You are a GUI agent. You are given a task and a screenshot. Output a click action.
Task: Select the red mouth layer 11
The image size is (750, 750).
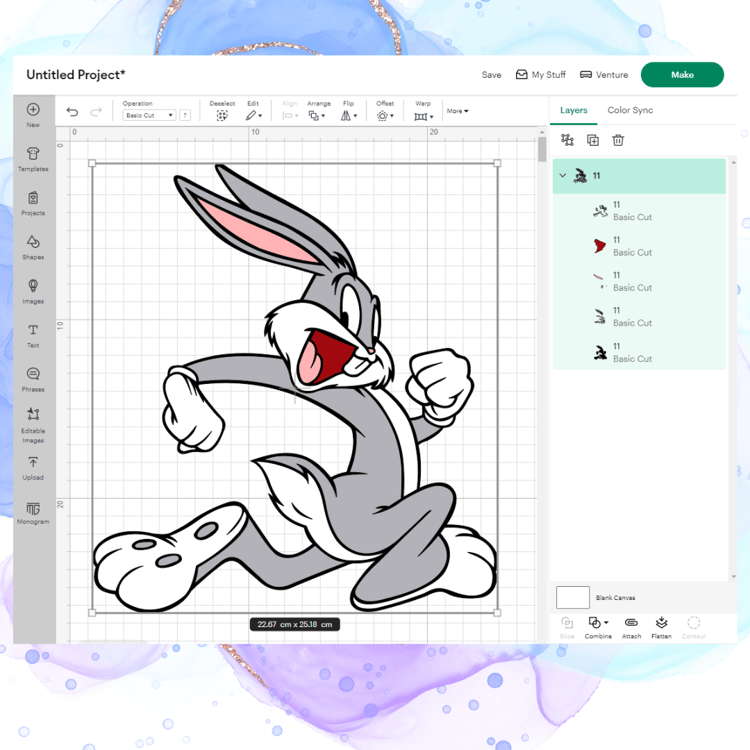tap(639, 246)
